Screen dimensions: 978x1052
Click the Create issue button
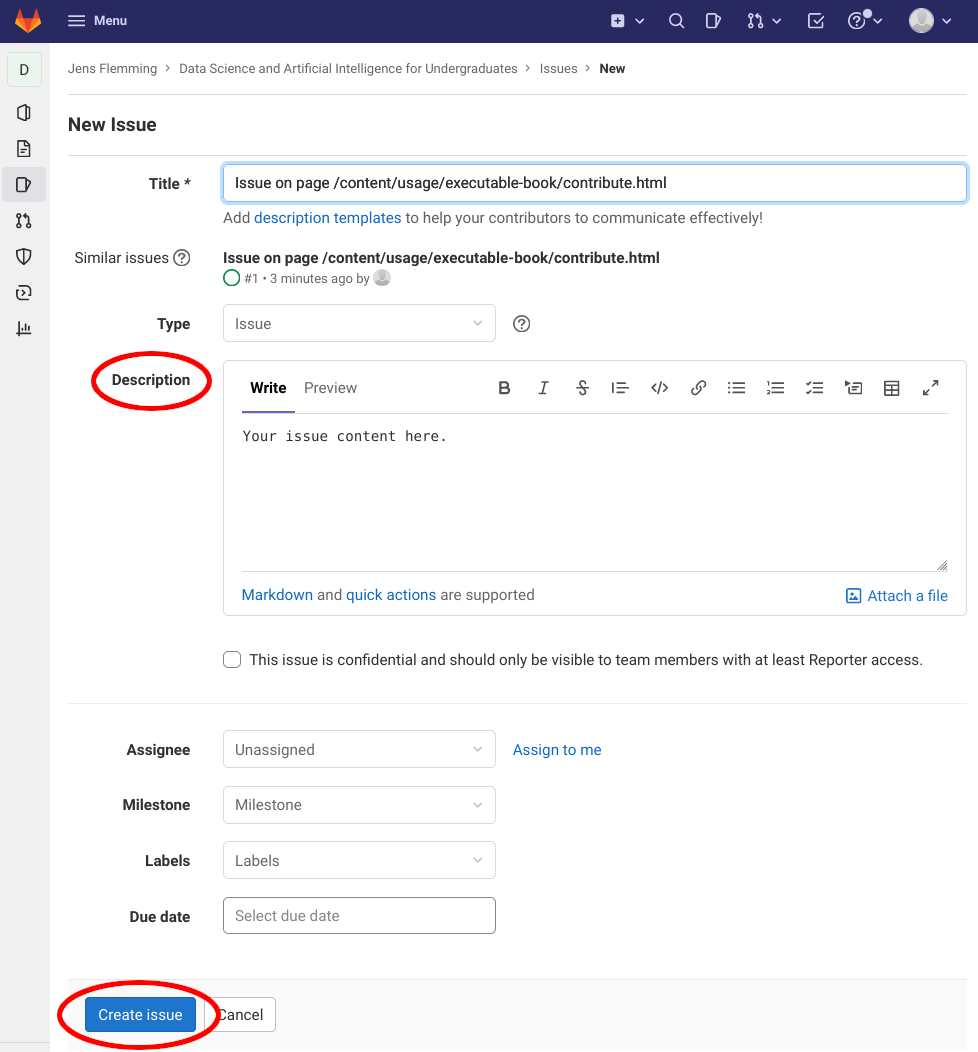[140, 1014]
